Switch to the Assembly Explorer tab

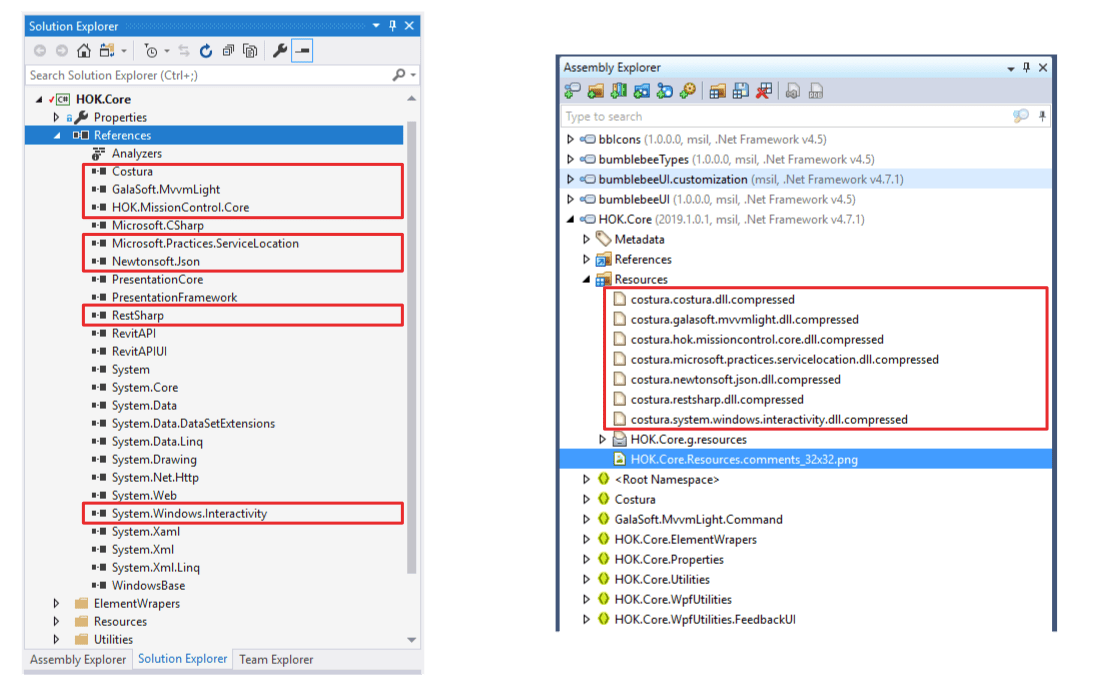[78, 659]
